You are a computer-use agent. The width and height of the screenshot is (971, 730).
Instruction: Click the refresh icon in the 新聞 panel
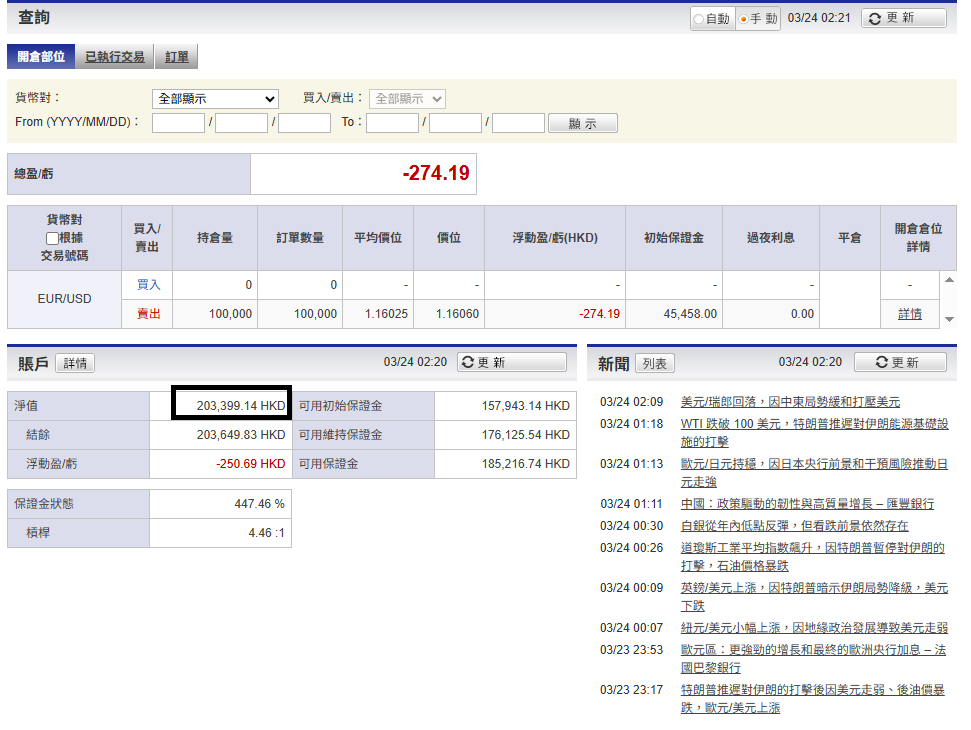[x=881, y=362]
